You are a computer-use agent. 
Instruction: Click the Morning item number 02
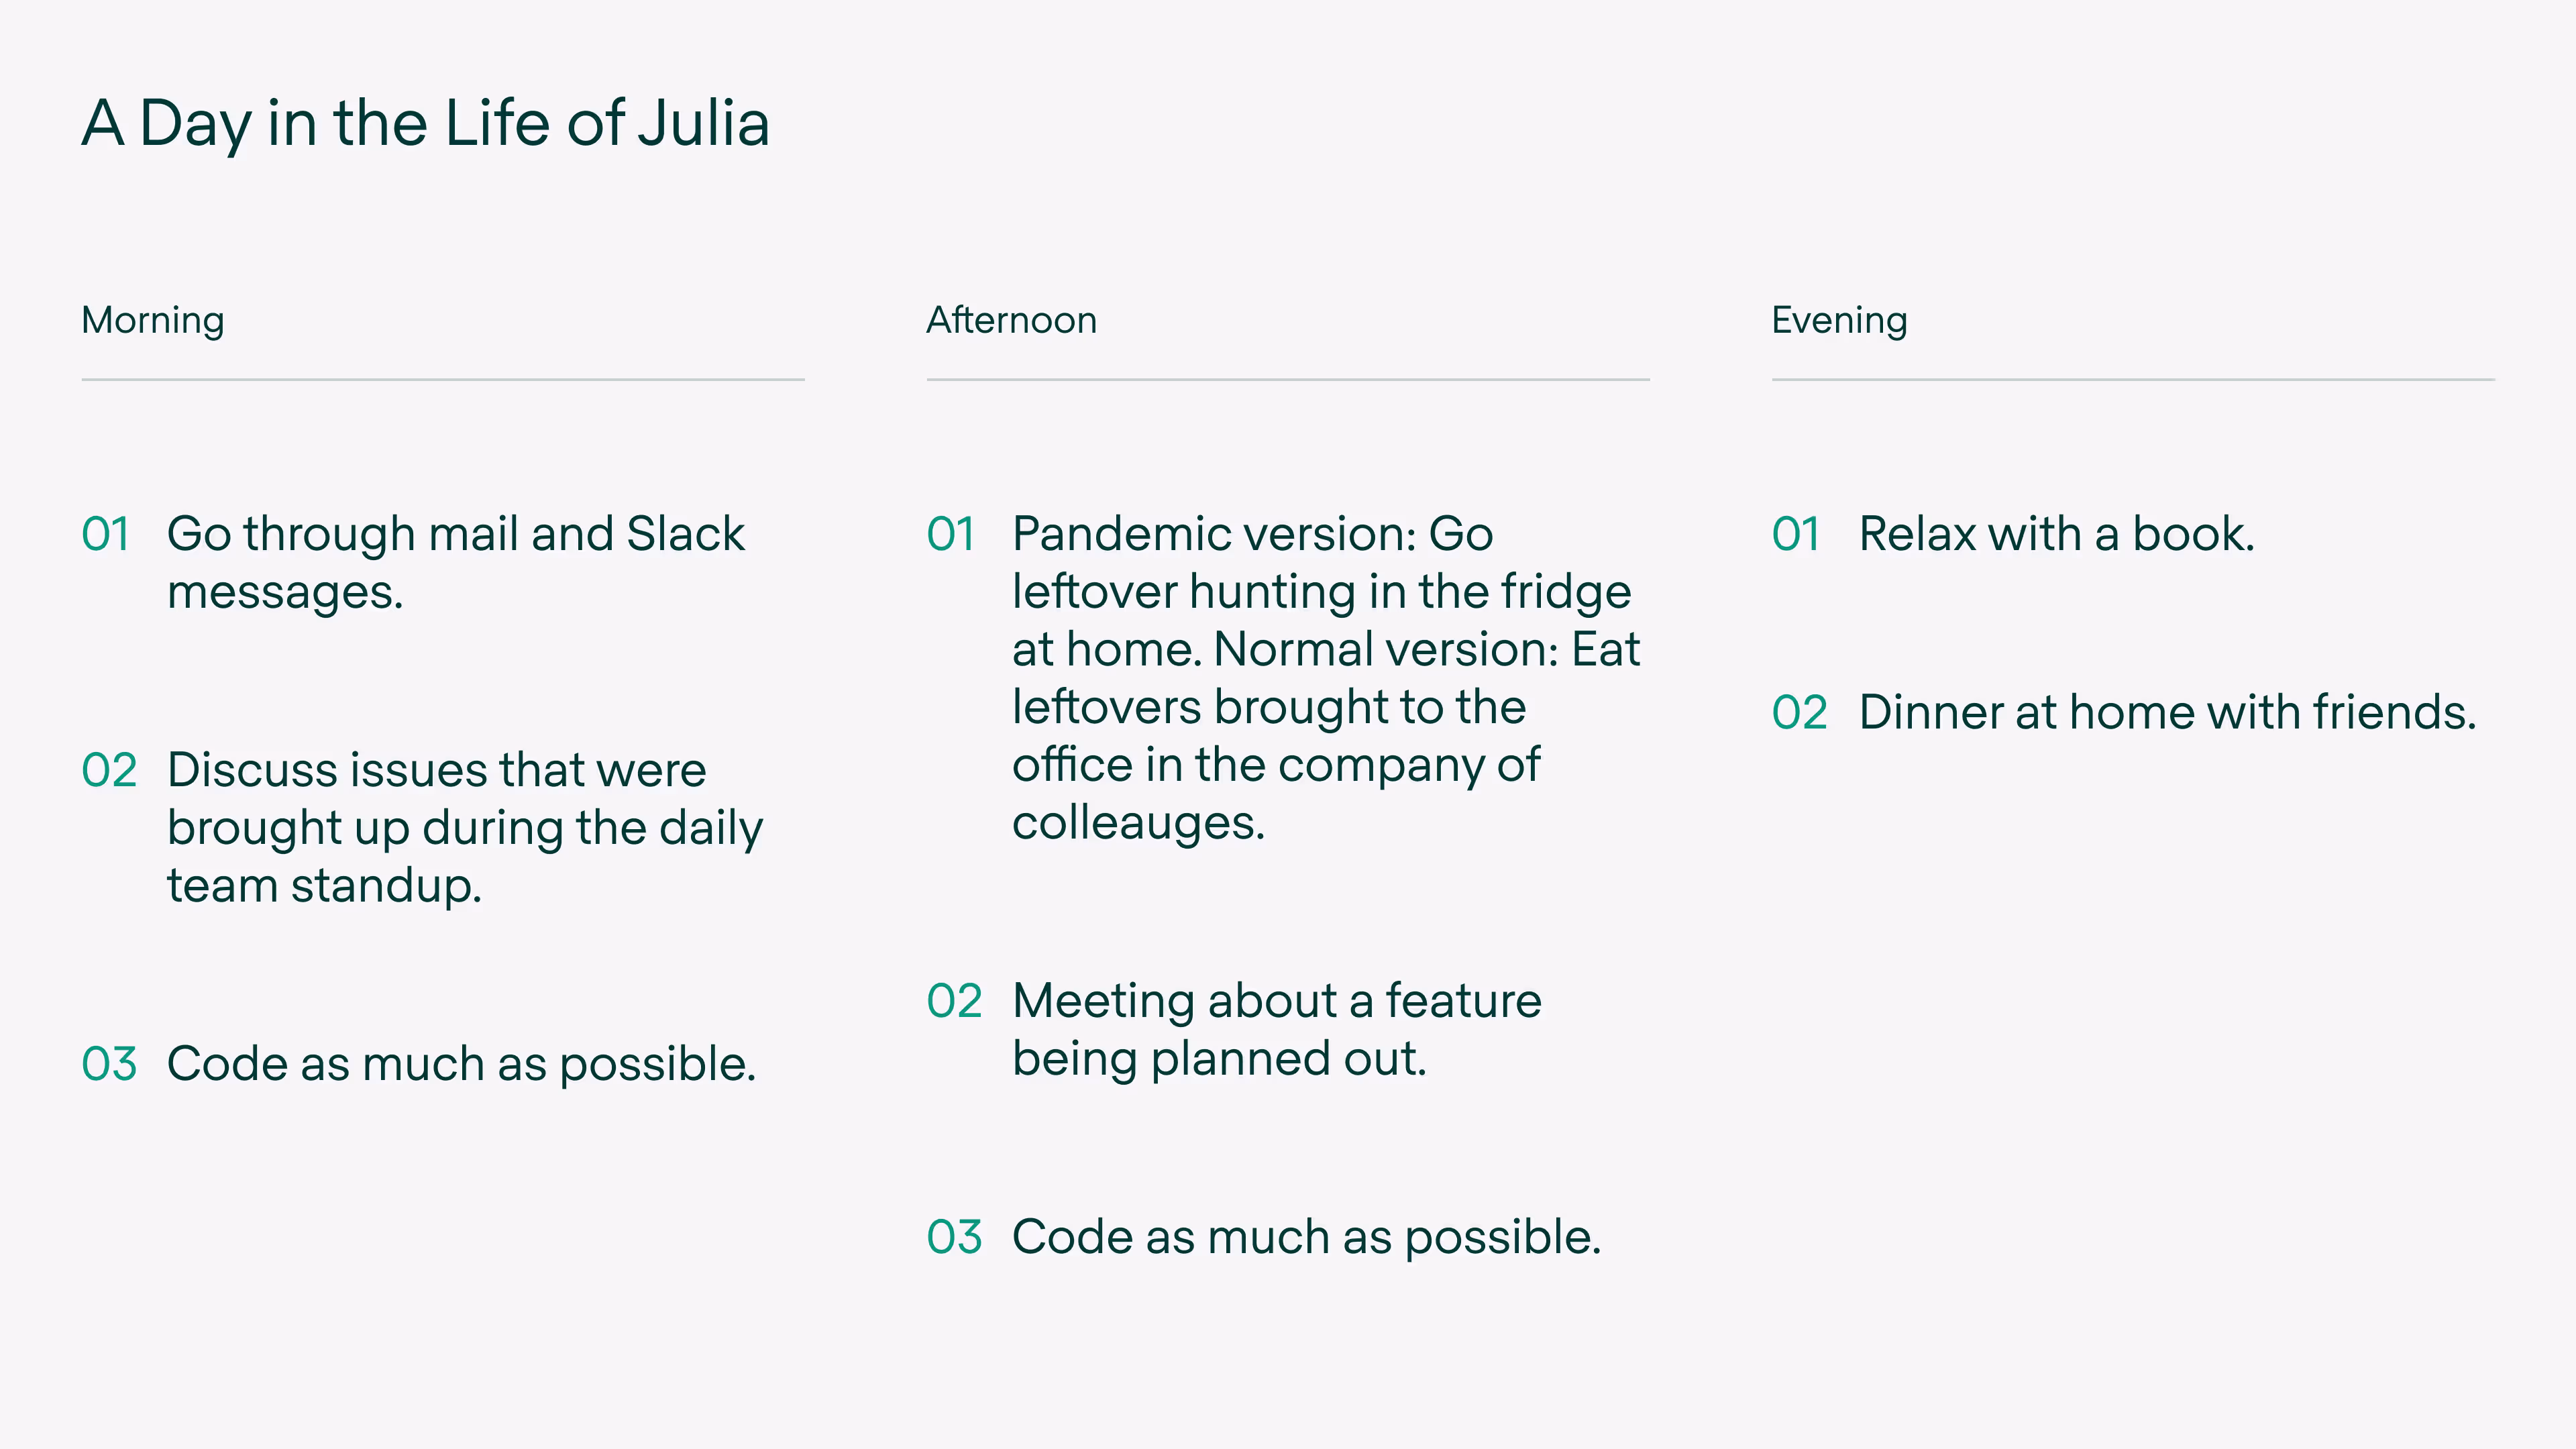(x=109, y=770)
